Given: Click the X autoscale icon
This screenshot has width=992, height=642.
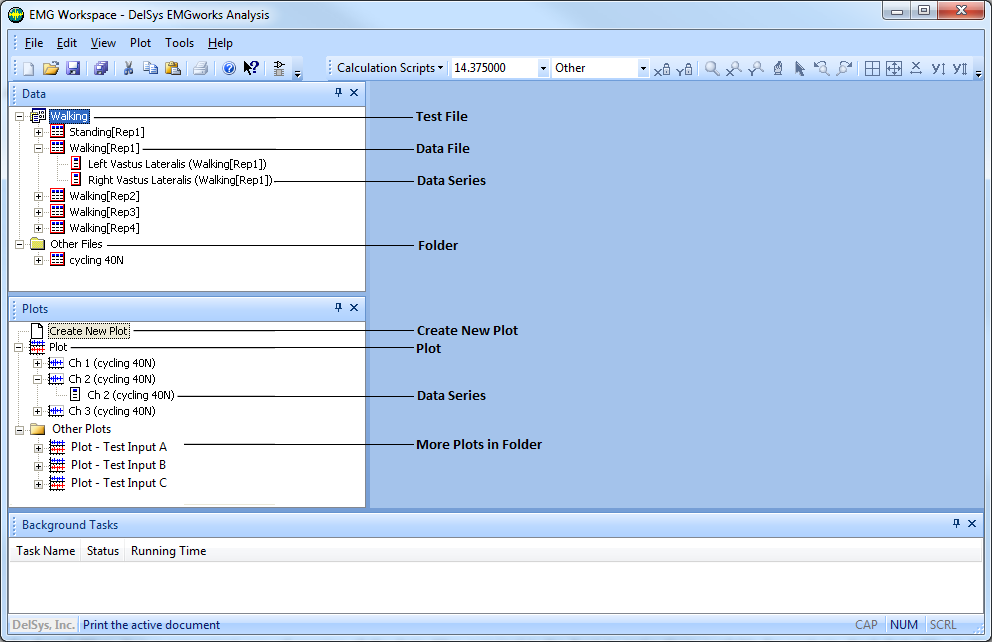Looking at the screenshot, I should pos(915,68).
